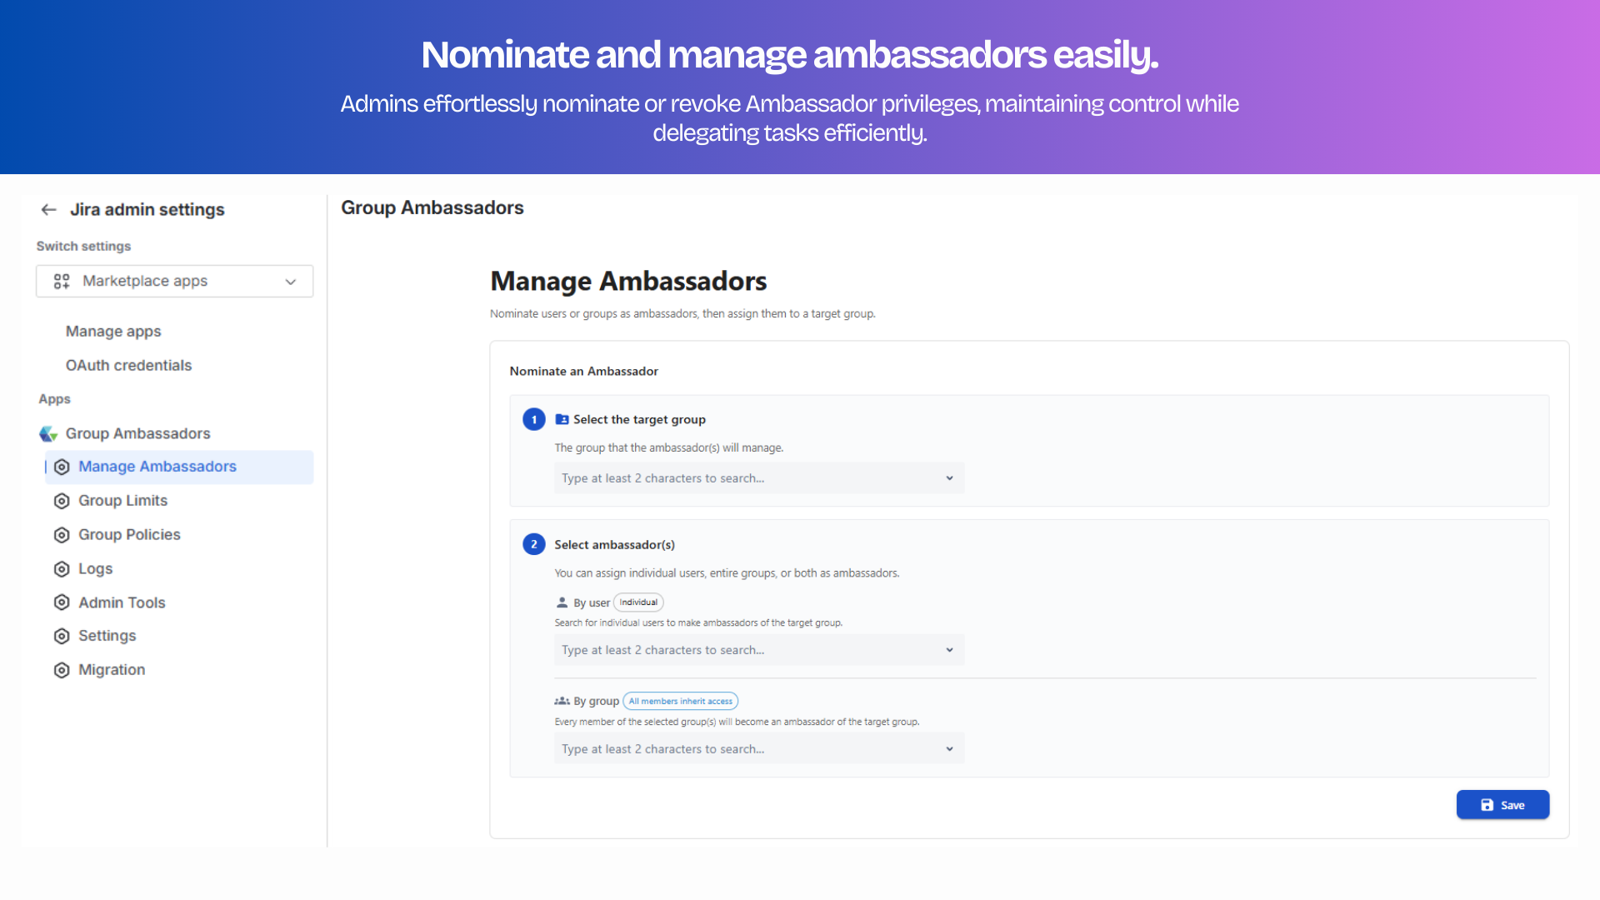Select Group Limits in the sidebar
Image resolution: width=1600 pixels, height=900 pixels.
coord(123,500)
